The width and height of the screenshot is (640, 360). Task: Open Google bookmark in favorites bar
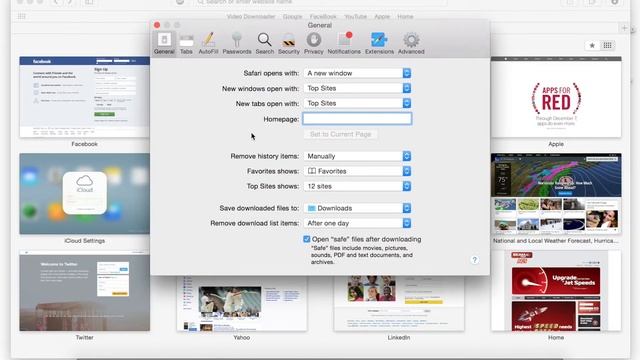[292, 17]
